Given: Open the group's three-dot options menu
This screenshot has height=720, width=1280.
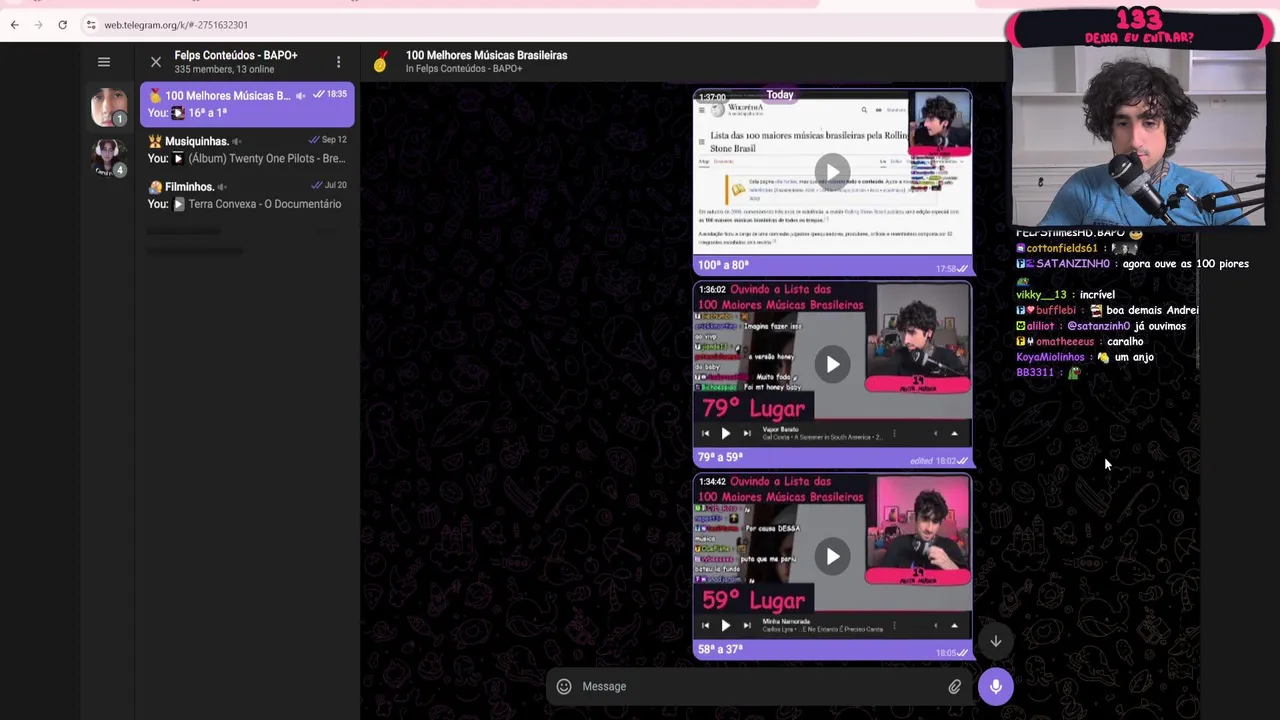Looking at the screenshot, I should (338, 62).
